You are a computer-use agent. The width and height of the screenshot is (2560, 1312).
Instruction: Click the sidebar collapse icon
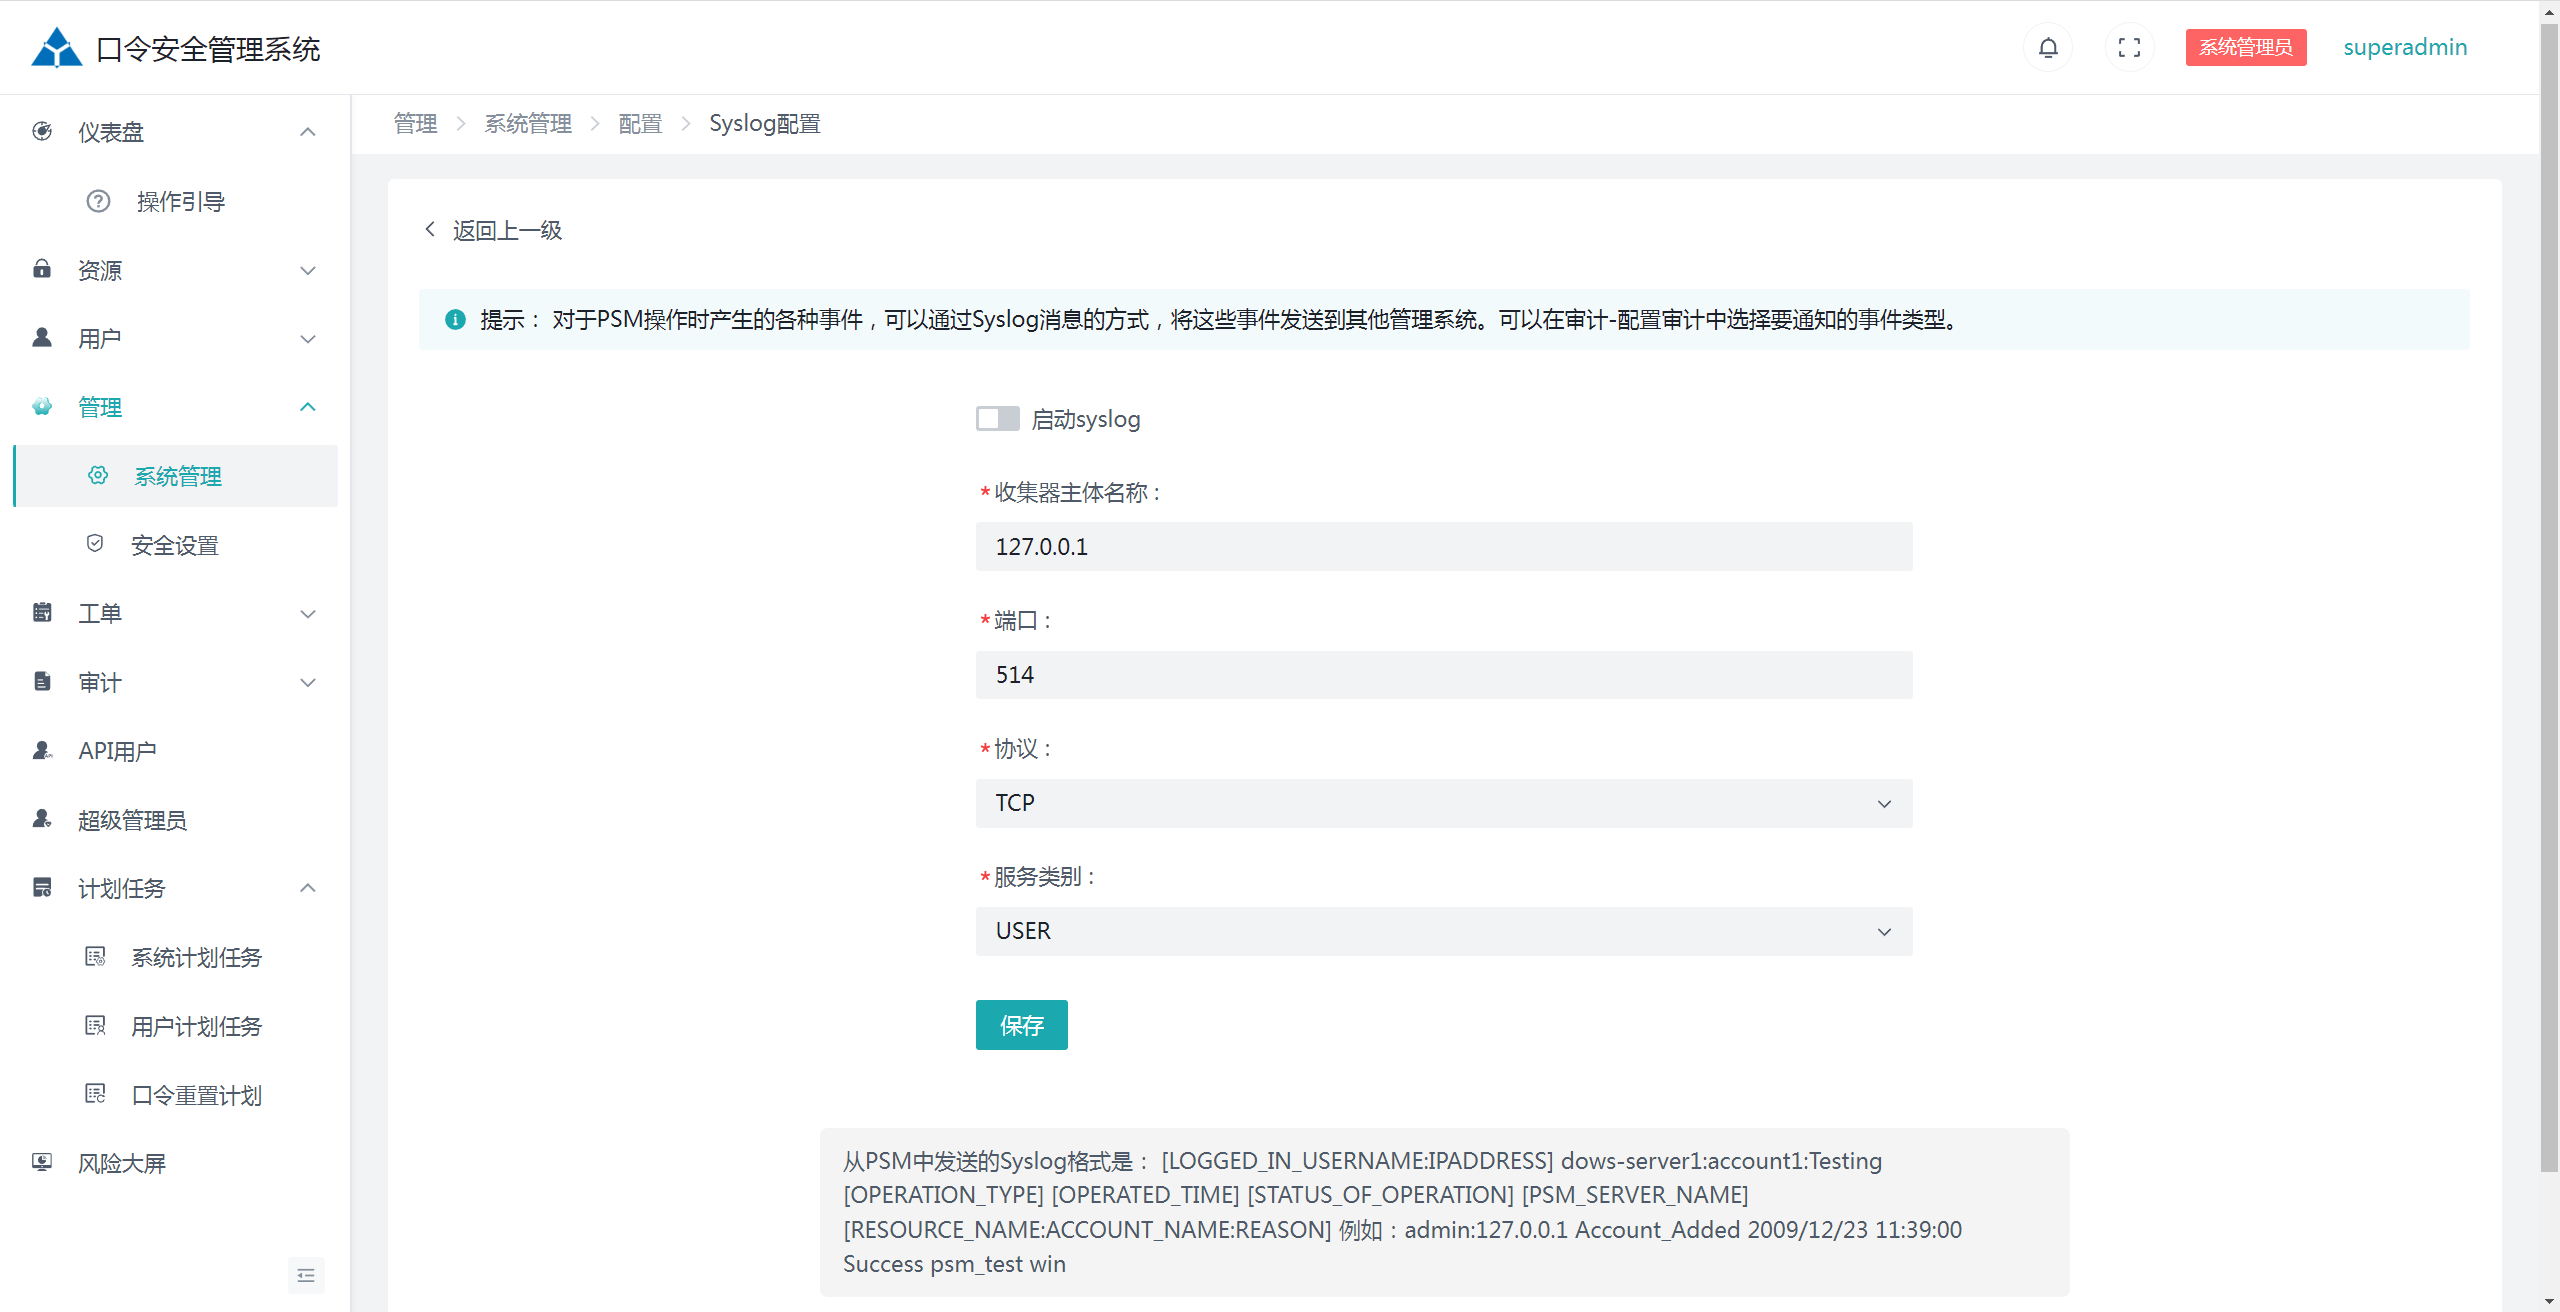pos(306,1275)
